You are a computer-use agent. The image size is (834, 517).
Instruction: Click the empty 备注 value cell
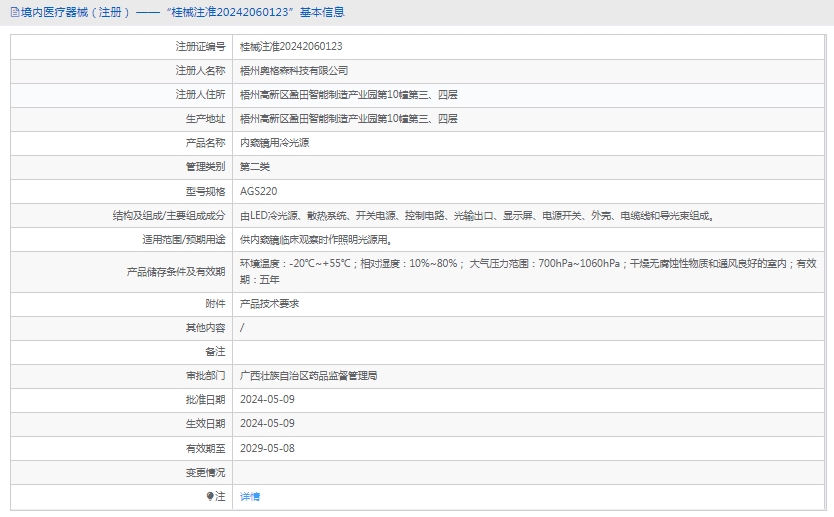pyautogui.click(x=530, y=352)
